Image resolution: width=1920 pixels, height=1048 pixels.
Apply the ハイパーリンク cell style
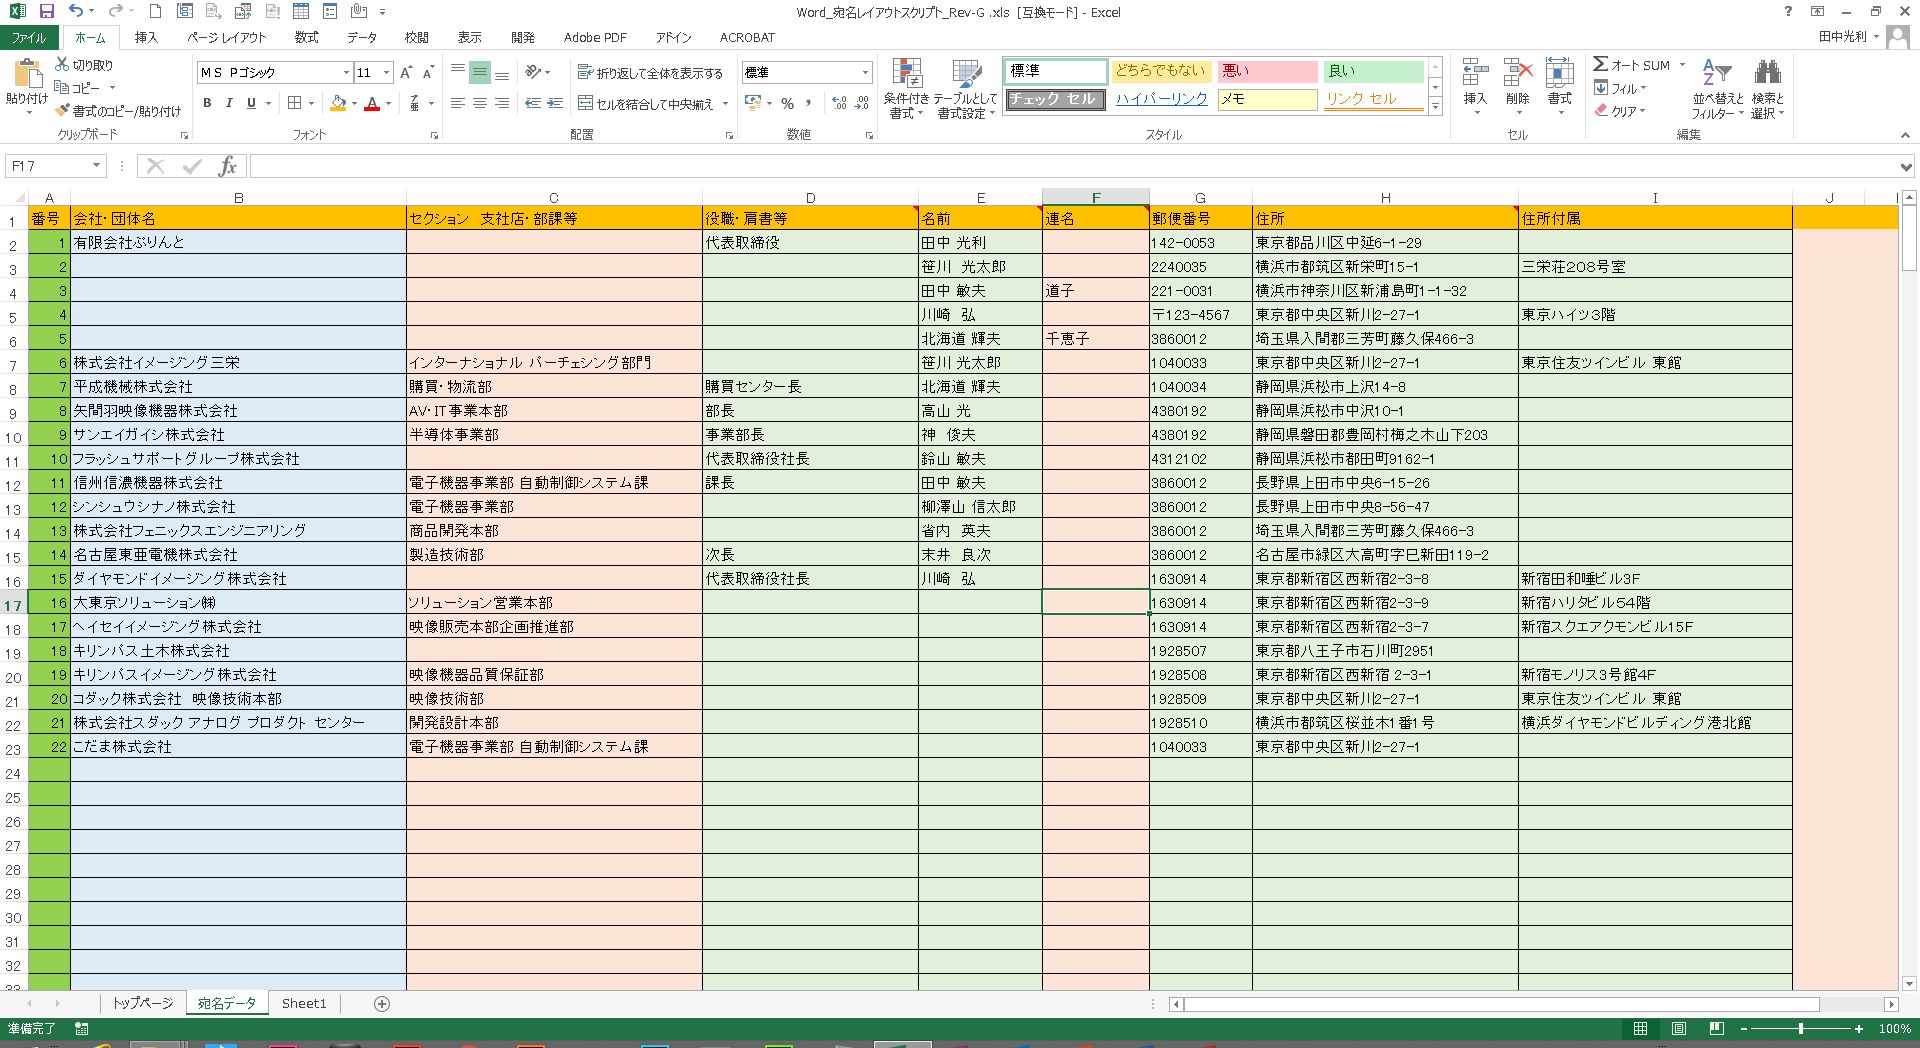pyautogui.click(x=1161, y=99)
